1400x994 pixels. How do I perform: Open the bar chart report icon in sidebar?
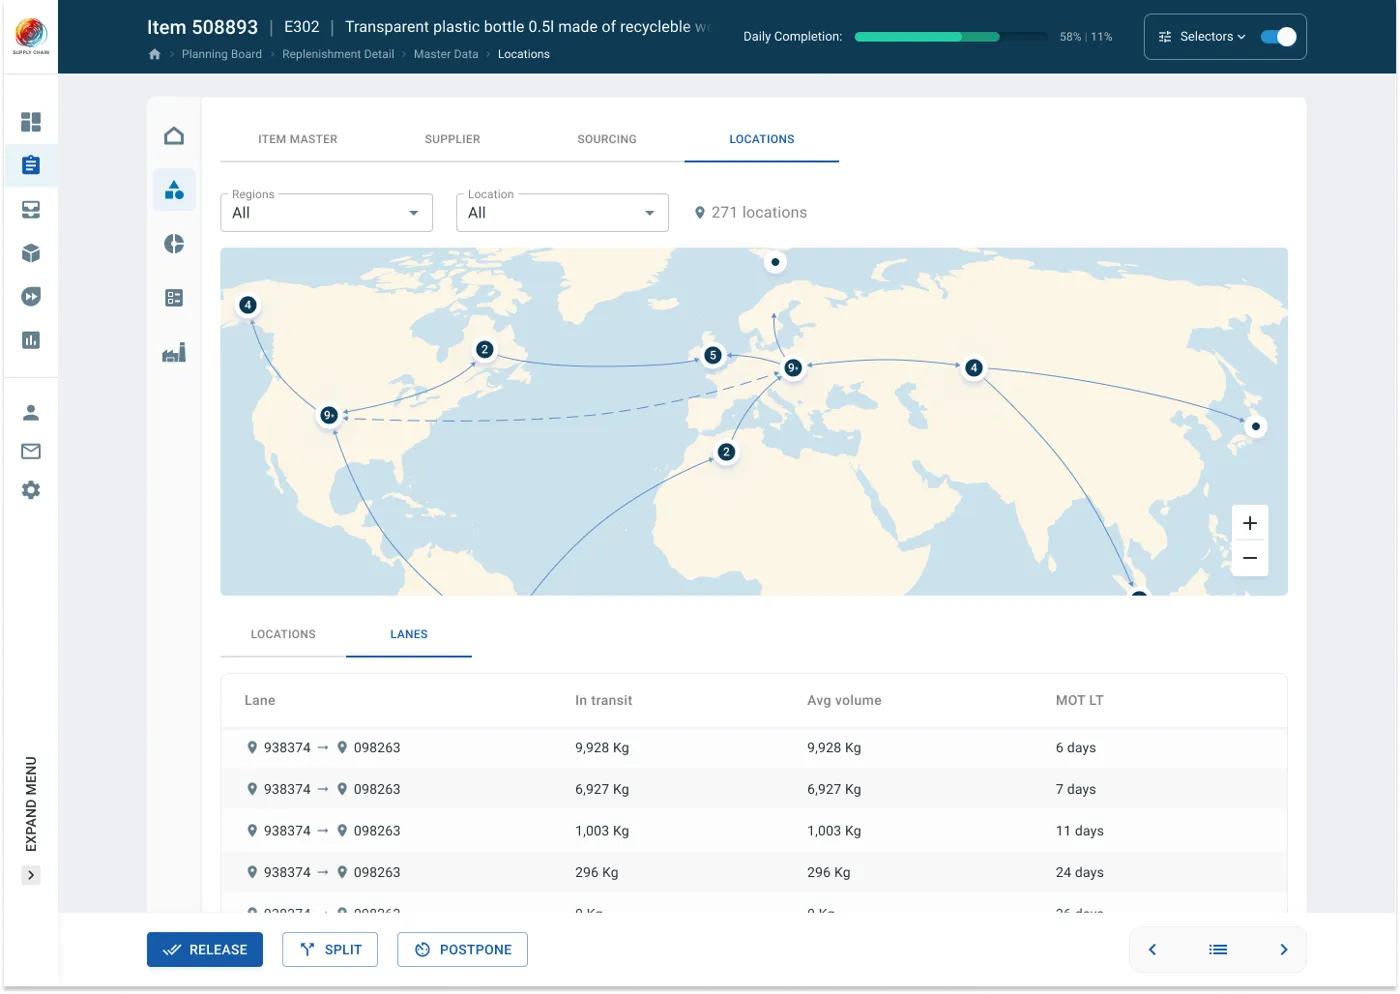[31, 340]
